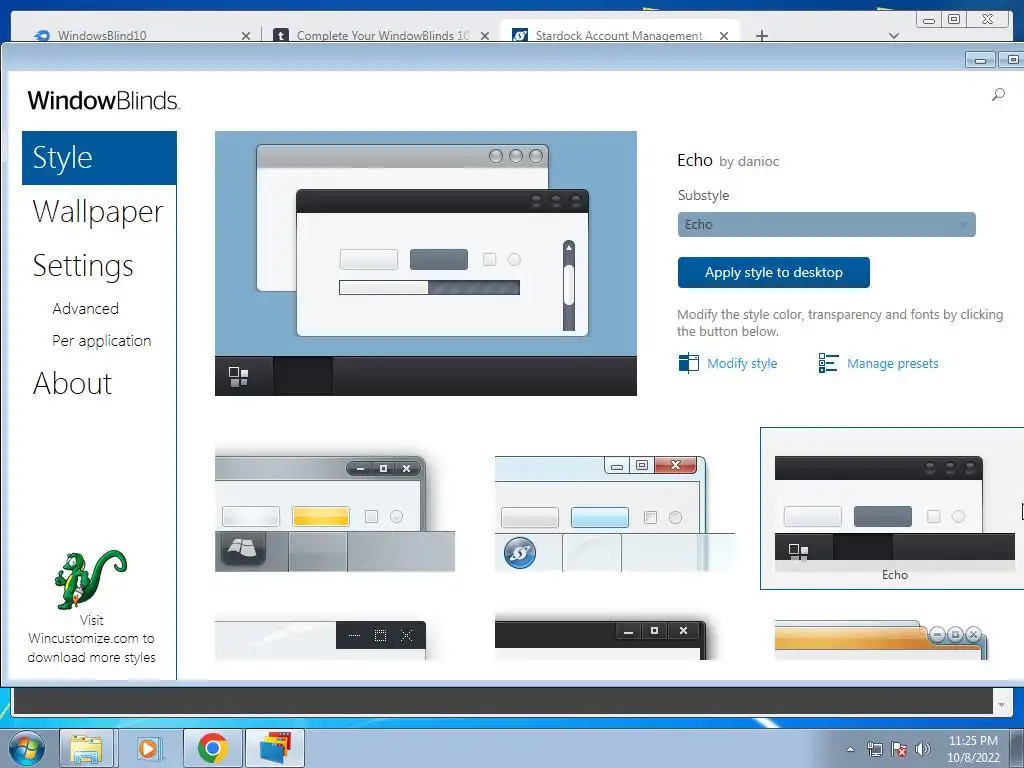1024x768 pixels.
Task: Select the white style with dark caption buttons
Action: point(321,640)
